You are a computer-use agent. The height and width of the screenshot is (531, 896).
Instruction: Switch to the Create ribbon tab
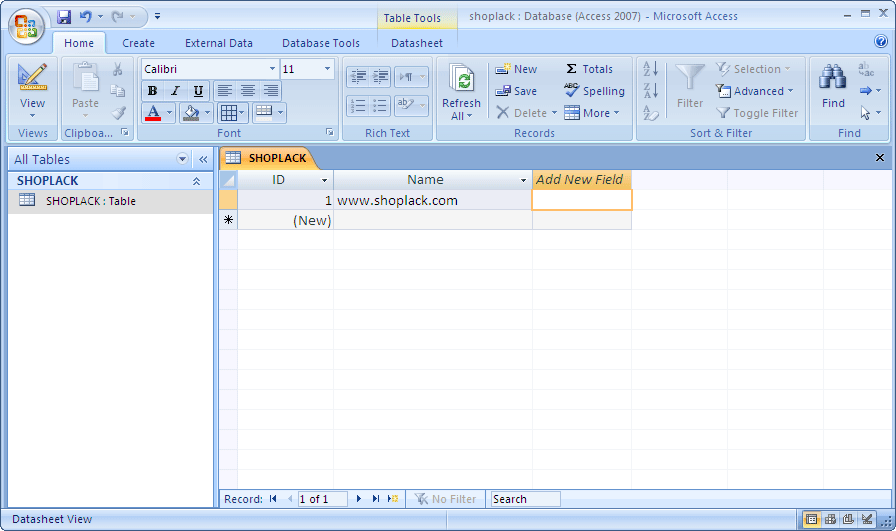138,43
